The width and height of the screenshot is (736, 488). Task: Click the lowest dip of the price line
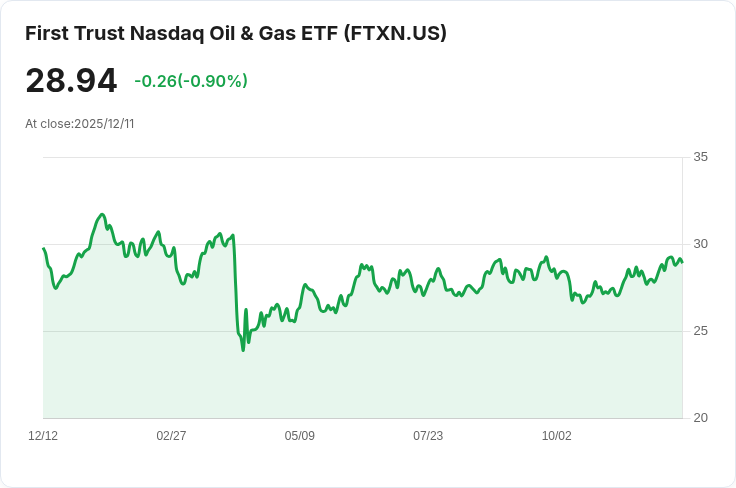pyautogui.click(x=243, y=350)
